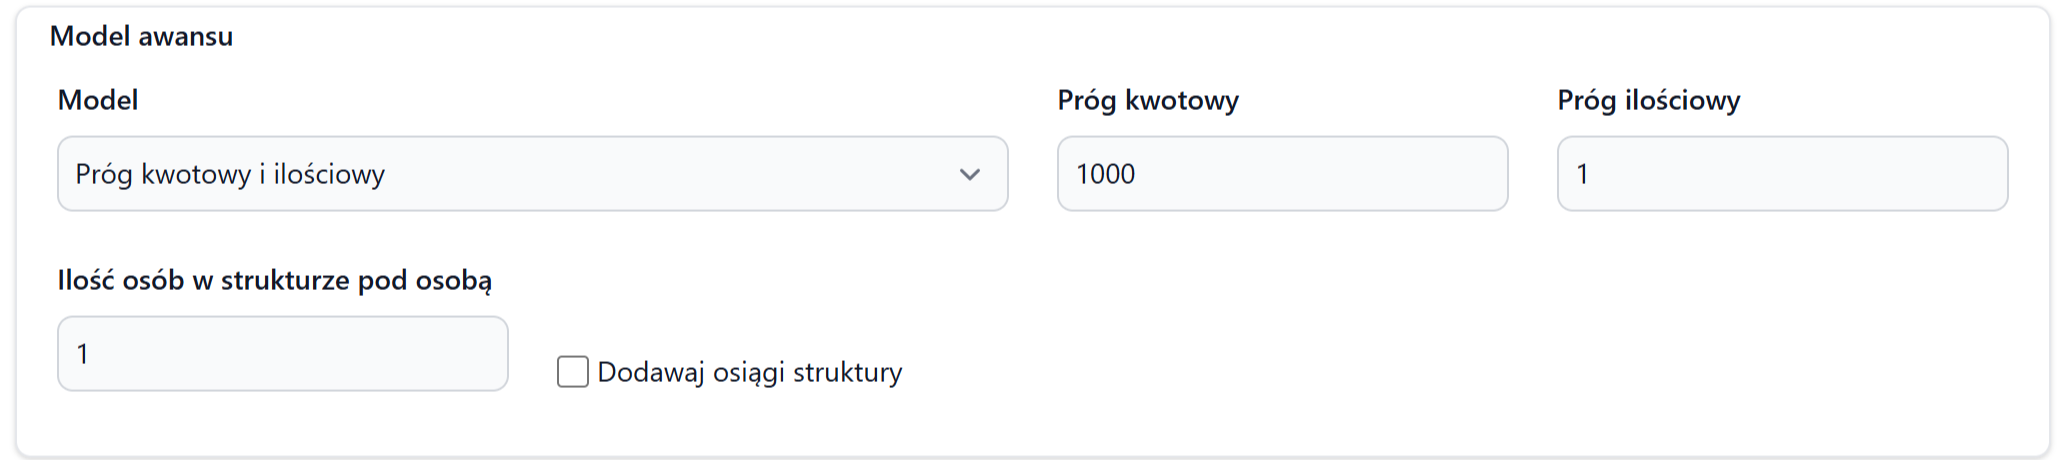Click the 'Model awansu' section heading
Viewport: 2066px width, 460px height.
tap(141, 36)
